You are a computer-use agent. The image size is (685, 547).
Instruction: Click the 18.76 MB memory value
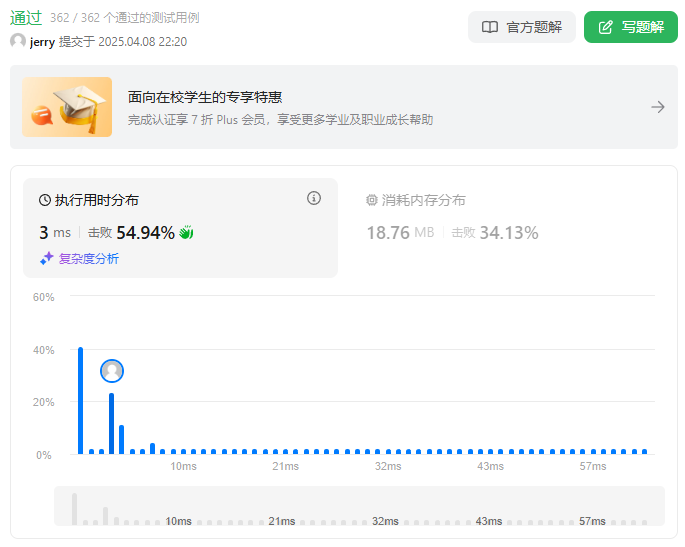click(x=400, y=232)
